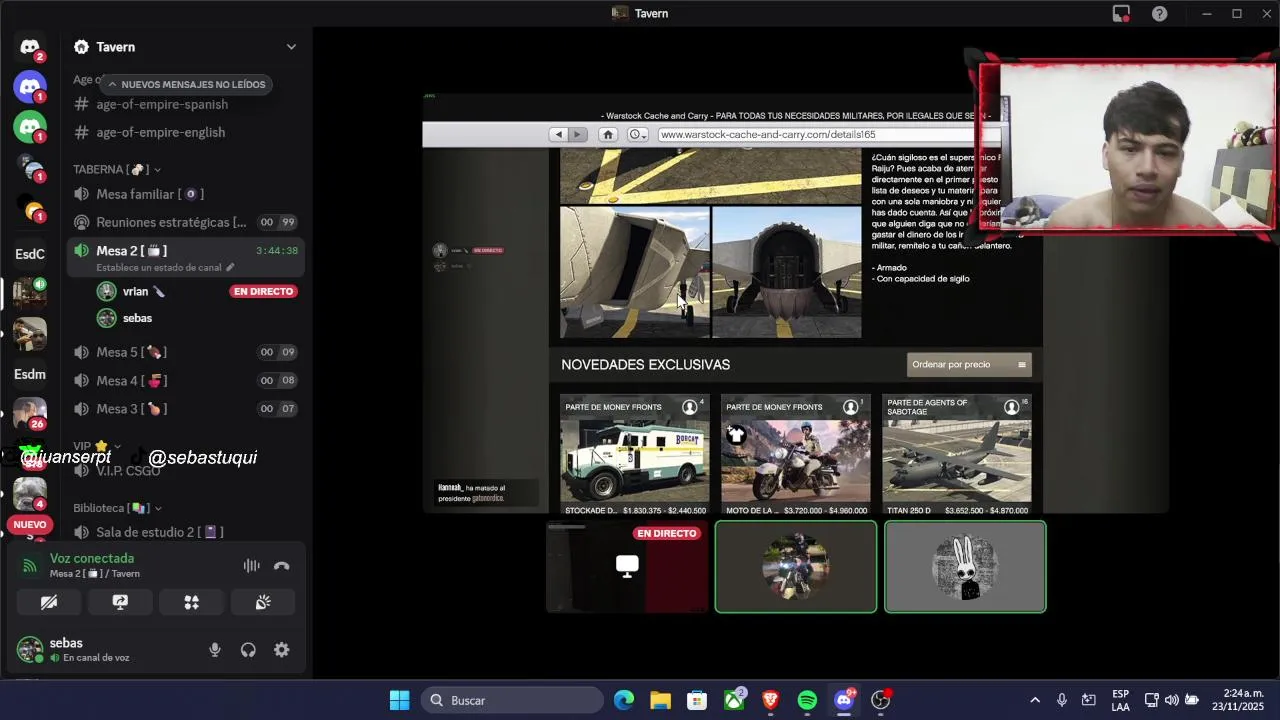Open OBS Studio from taskbar
The width and height of the screenshot is (1280, 720).
[880, 700]
